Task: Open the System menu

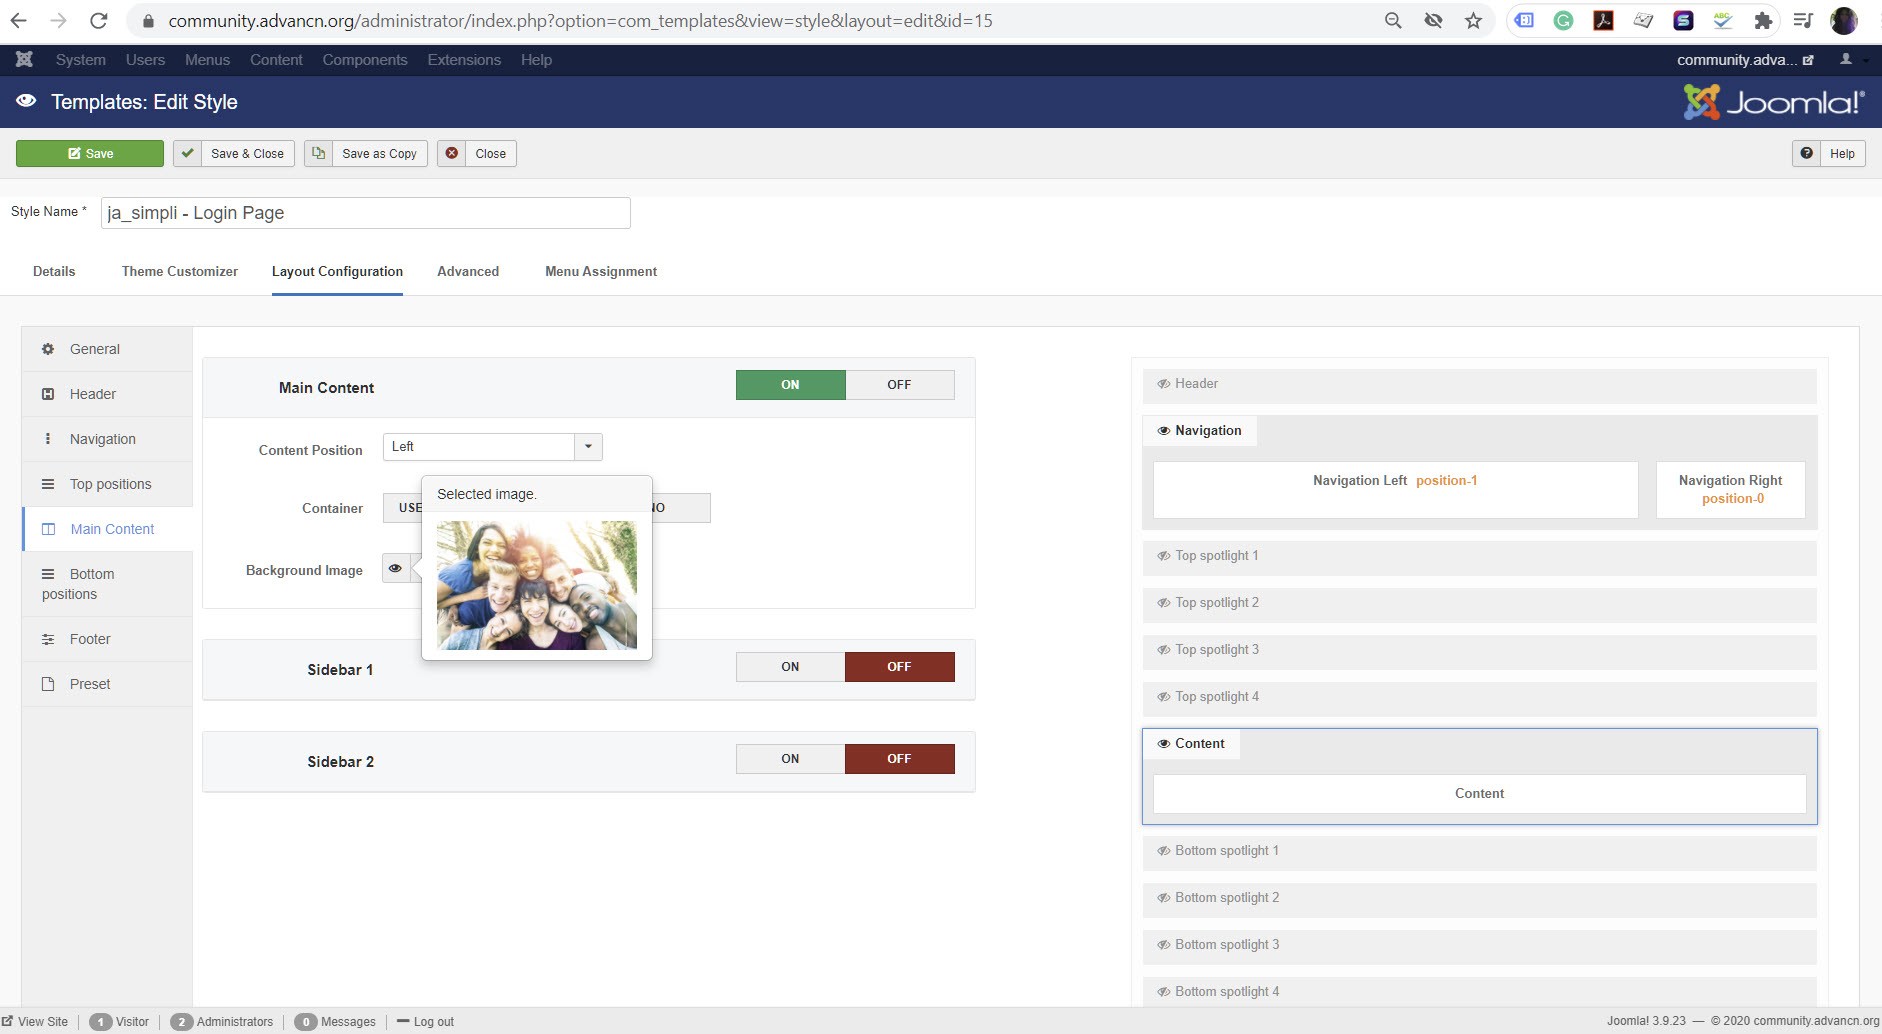Action: tap(81, 60)
